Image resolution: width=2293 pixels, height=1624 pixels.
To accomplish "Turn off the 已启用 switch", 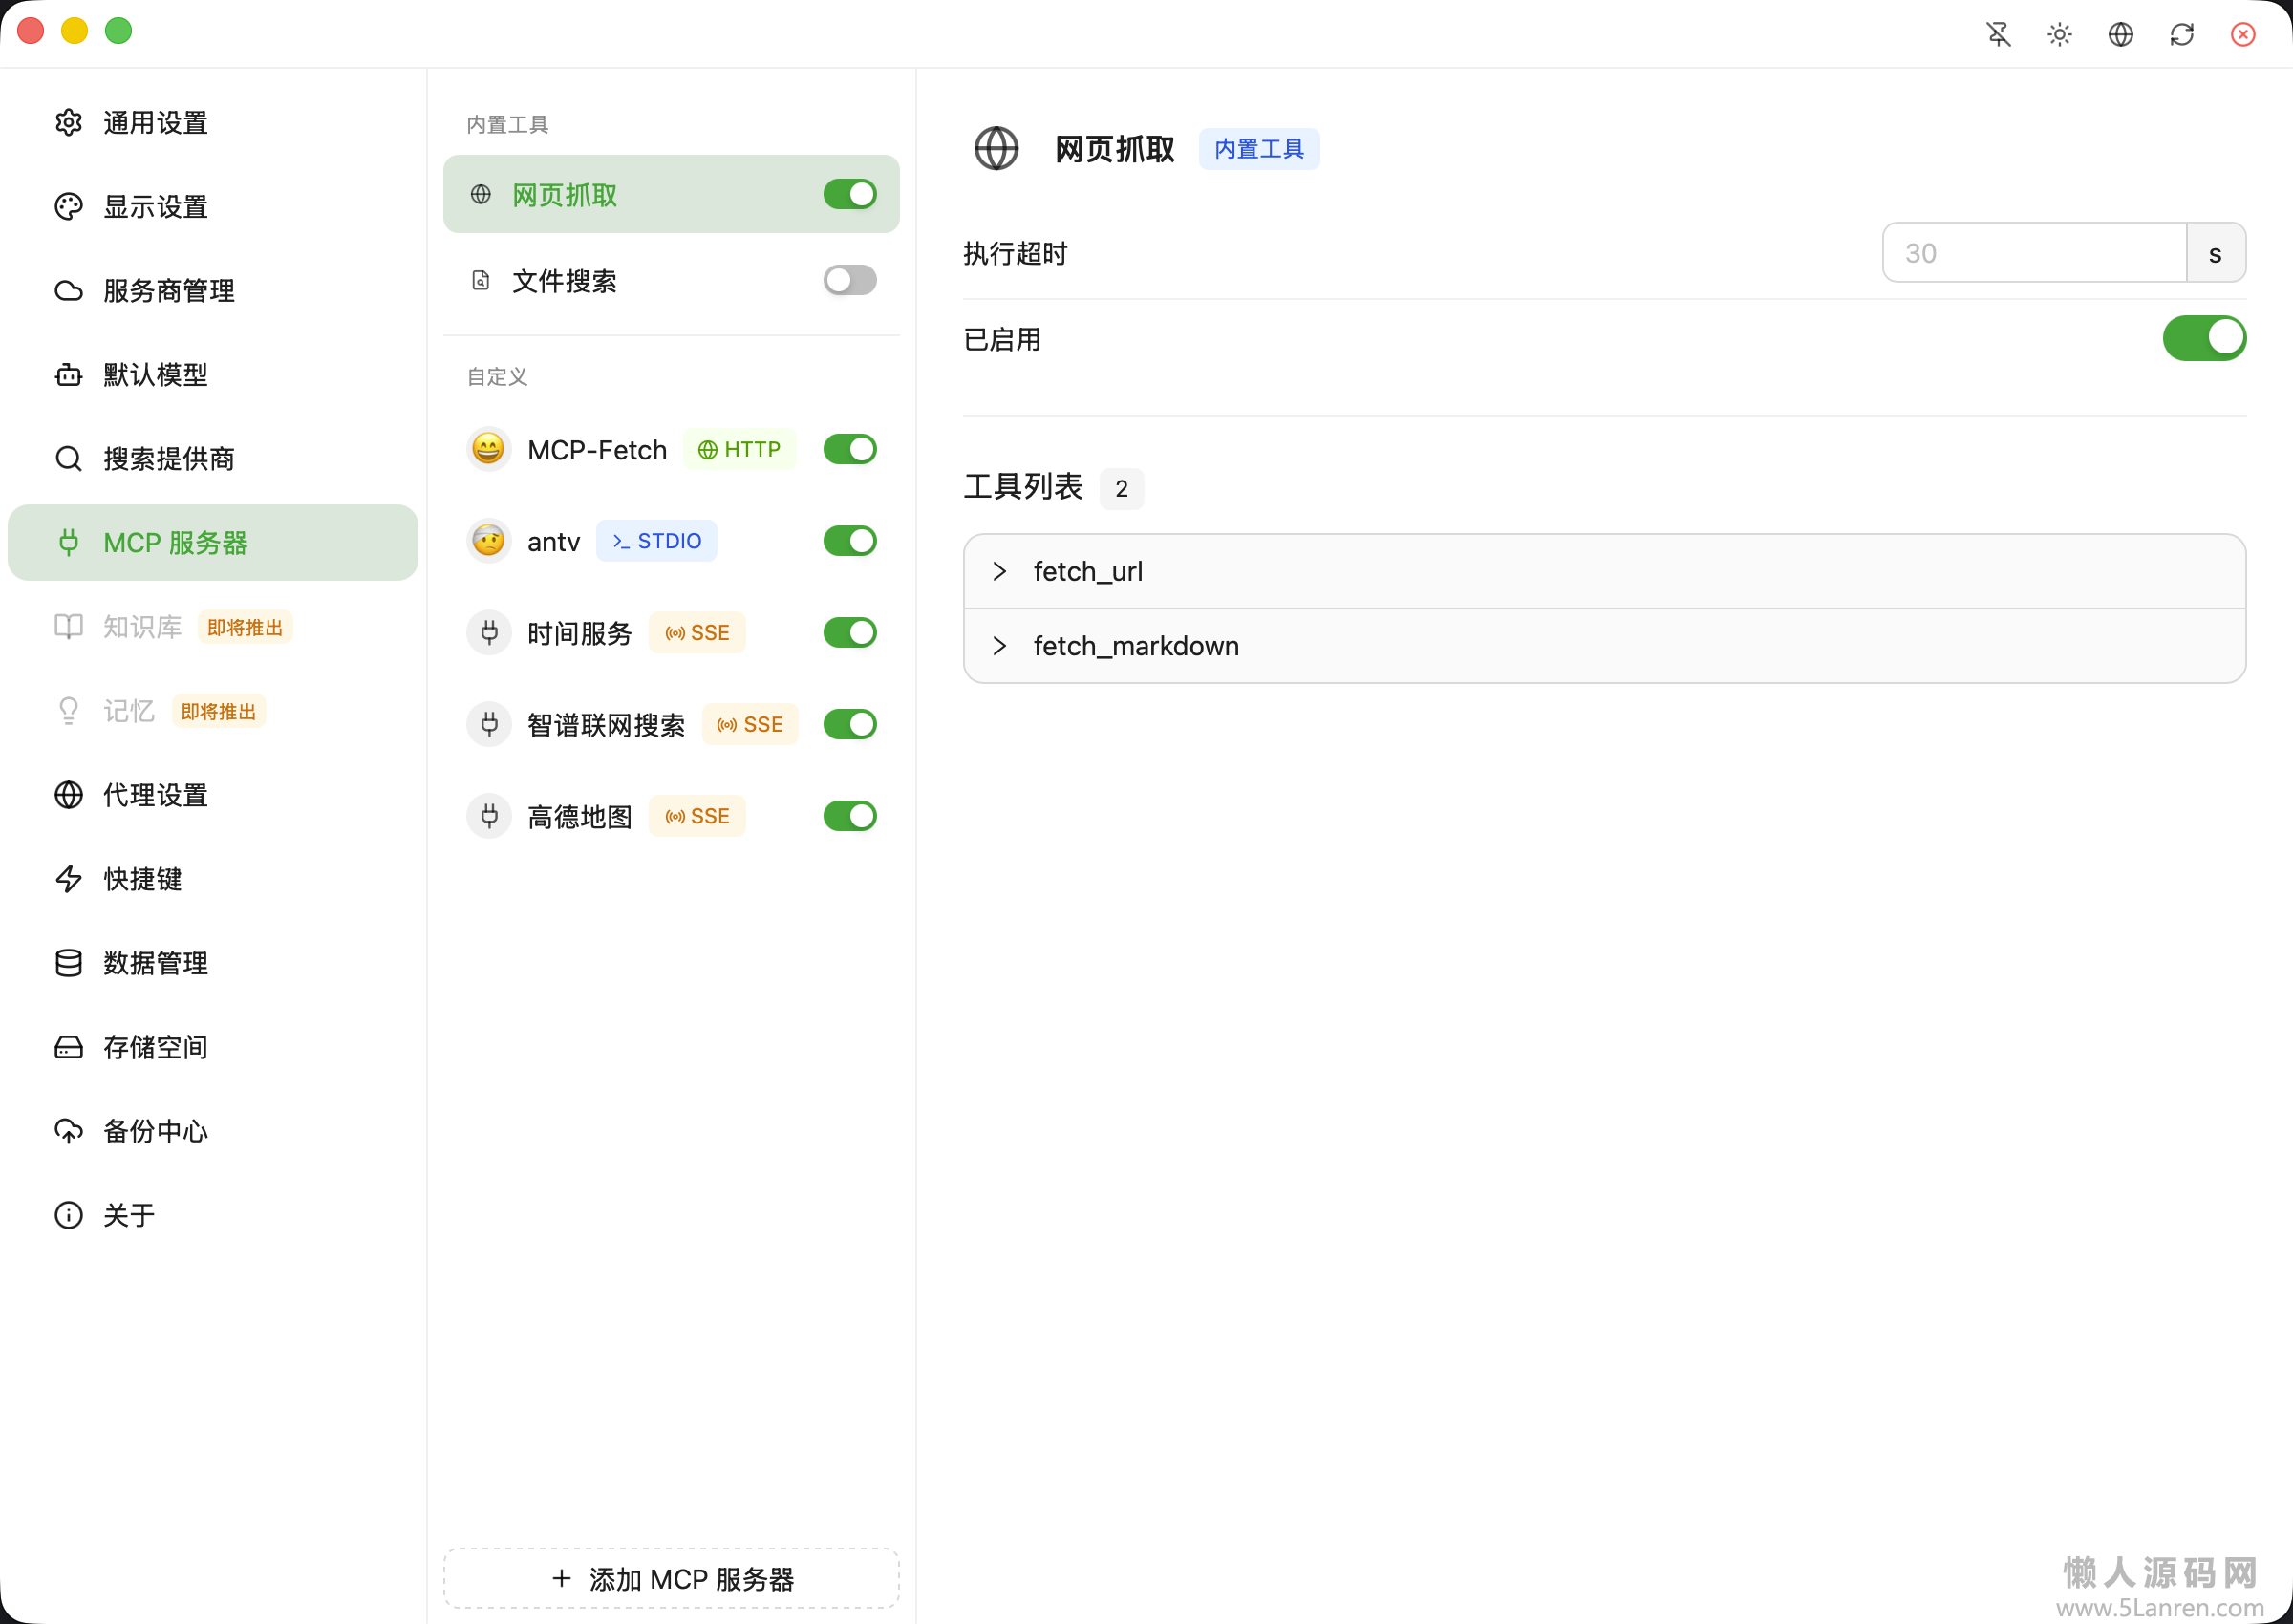I will pyautogui.click(x=2203, y=338).
